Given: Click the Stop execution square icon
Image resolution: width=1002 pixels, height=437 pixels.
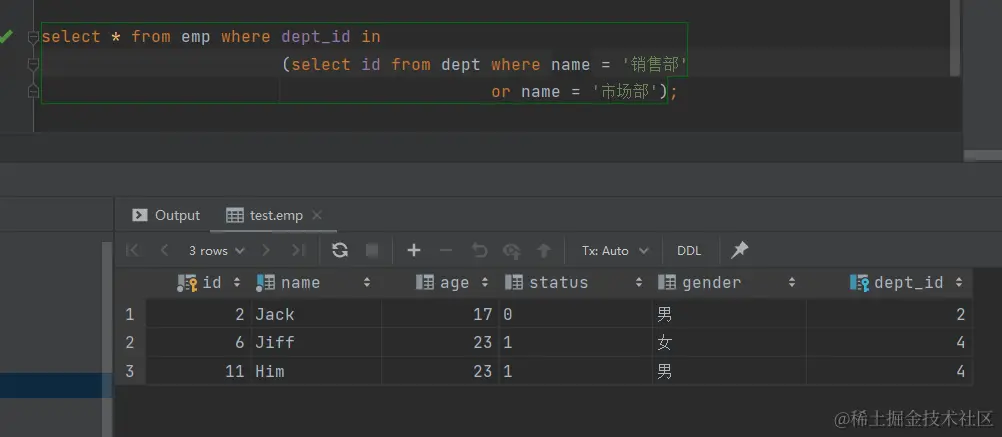Looking at the screenshot, I should pyautogui.click(x=372, y=250).
